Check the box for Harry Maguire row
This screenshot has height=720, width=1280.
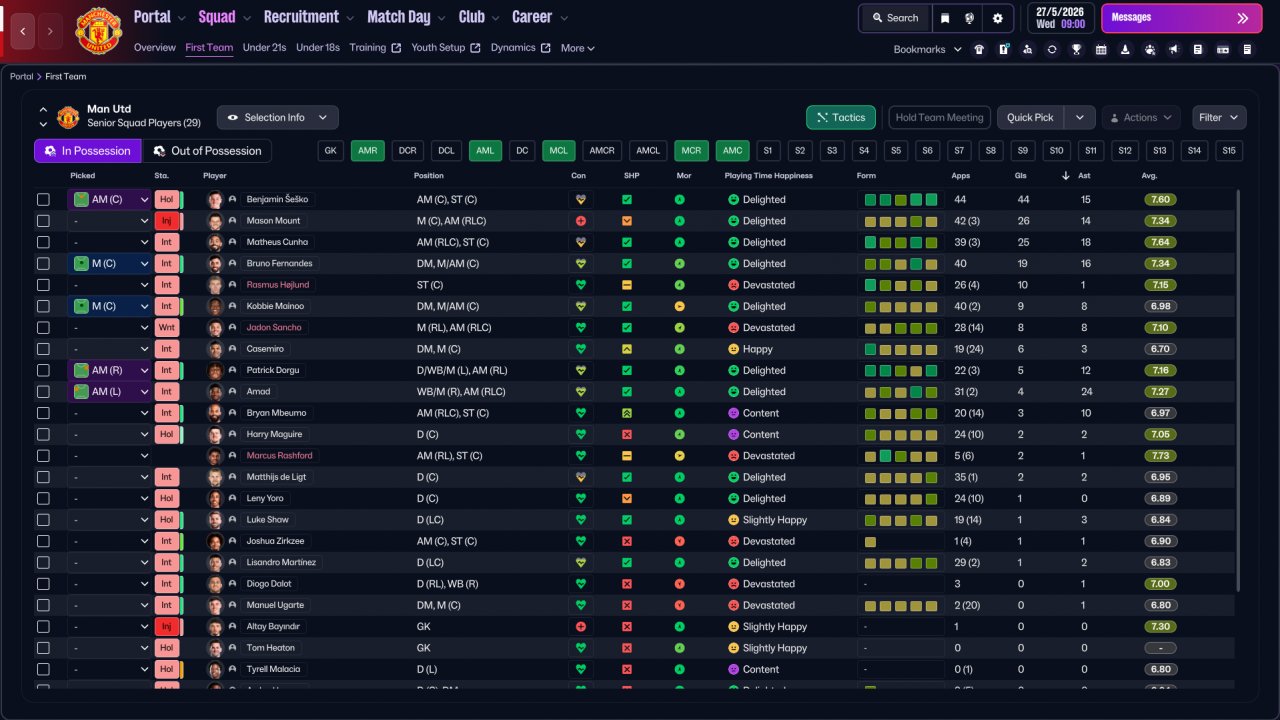[x=43, y=435]
